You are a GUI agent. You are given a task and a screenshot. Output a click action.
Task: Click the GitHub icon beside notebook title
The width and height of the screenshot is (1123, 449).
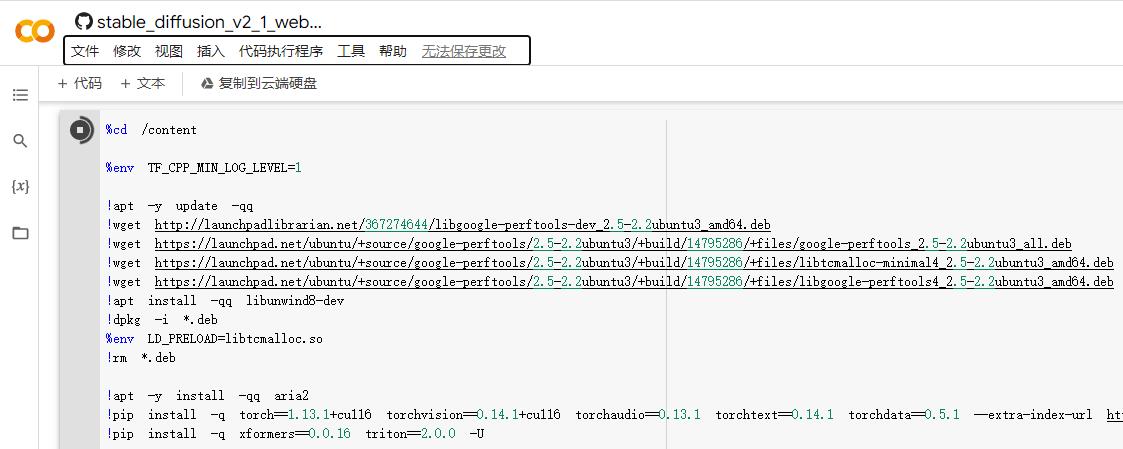pos(84,21)
